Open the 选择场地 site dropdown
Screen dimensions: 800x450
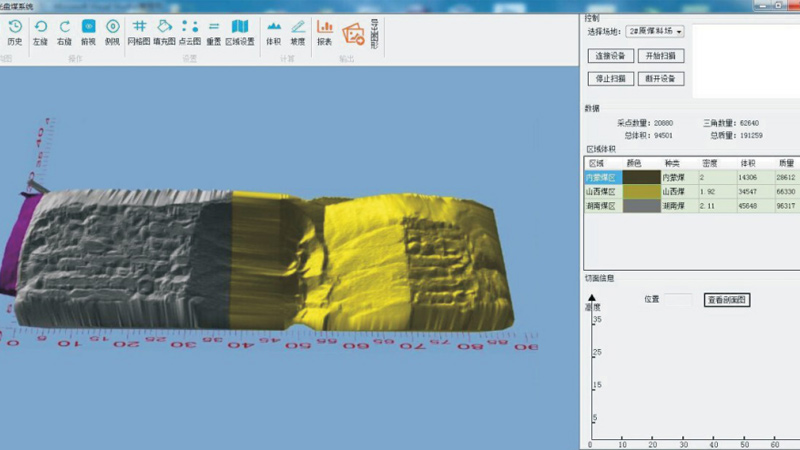(656, 32)
